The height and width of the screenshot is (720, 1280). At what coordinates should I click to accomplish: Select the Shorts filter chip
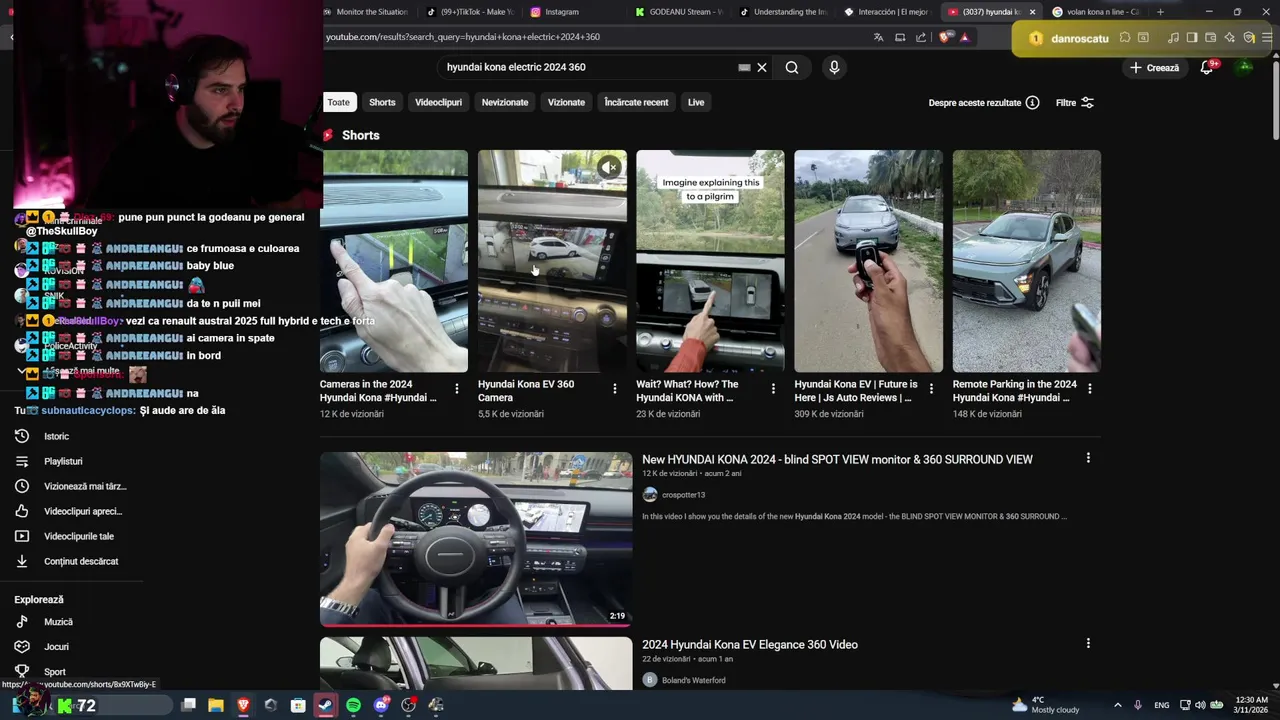[x=382, y=102]
